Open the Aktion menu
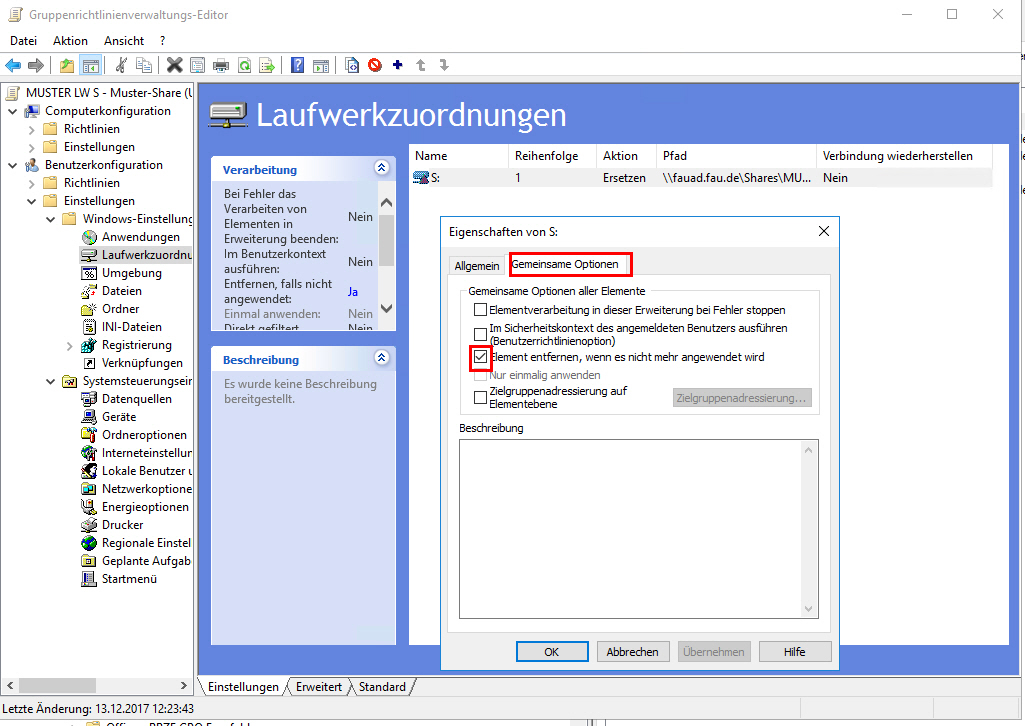Image resolution: width=1025 pixels, height=726 pixels. (x=70, y=41)
